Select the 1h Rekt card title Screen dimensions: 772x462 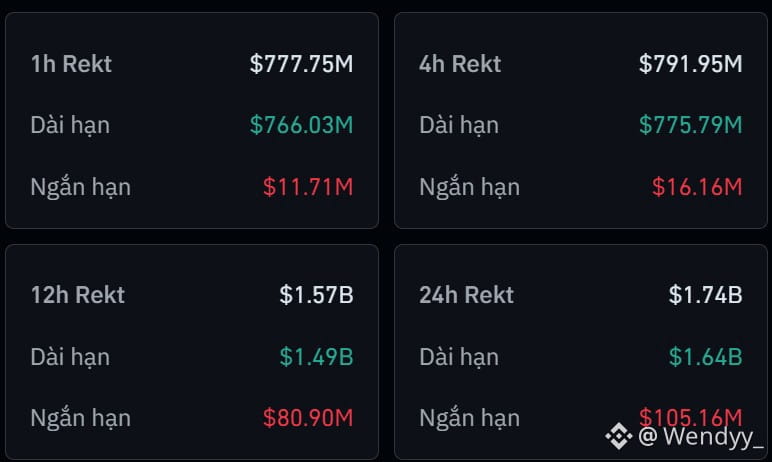(71, 64)
